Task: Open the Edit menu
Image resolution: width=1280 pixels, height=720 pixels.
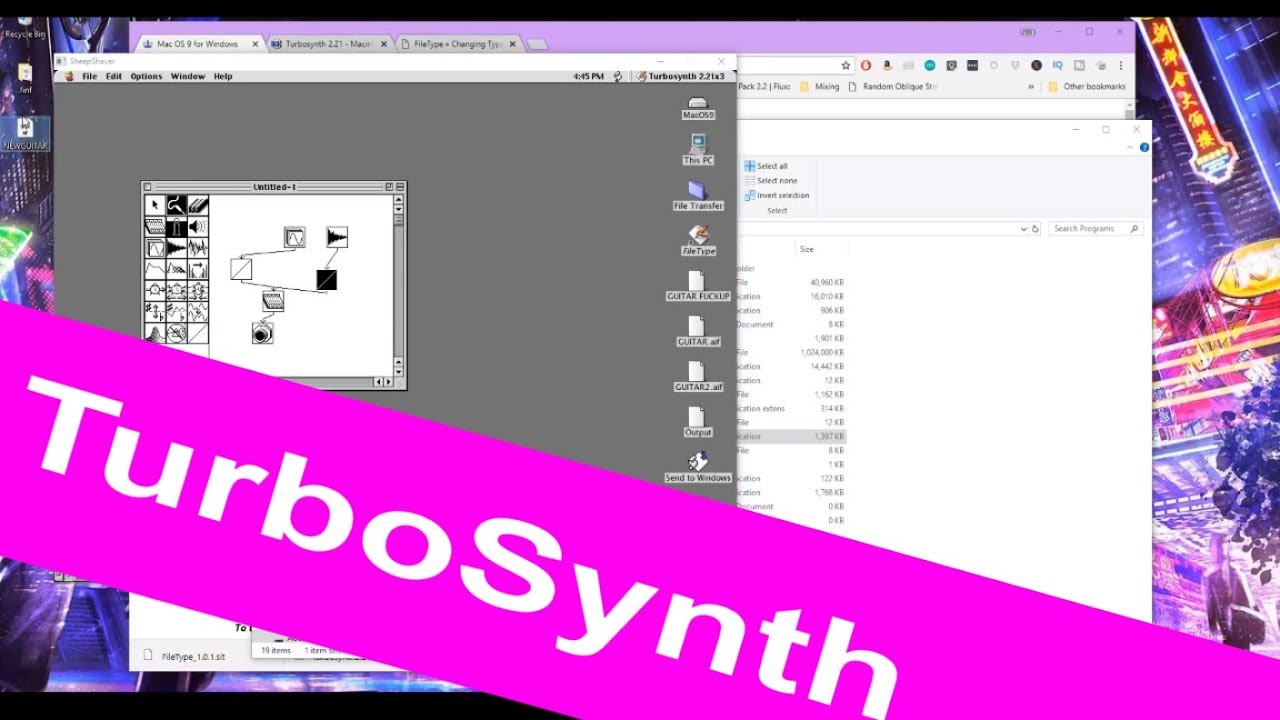Action: coord(114,76)
